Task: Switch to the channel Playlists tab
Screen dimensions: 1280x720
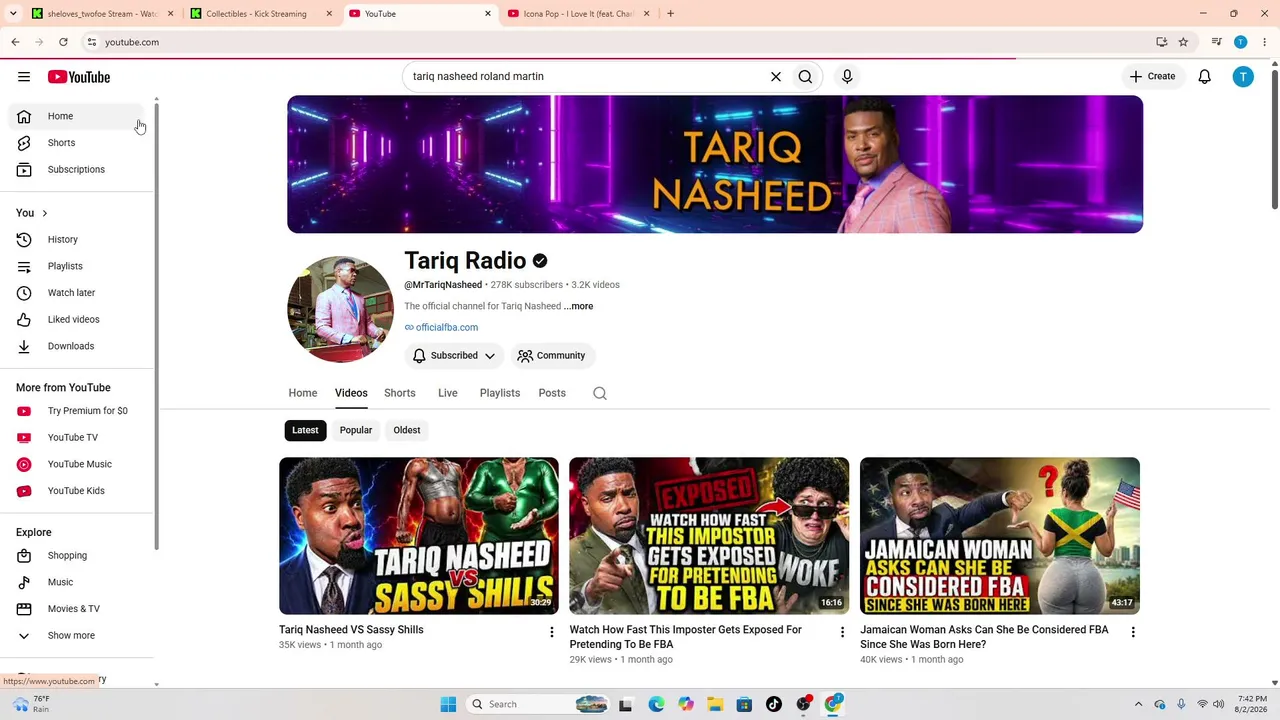Action: [500, 393]
